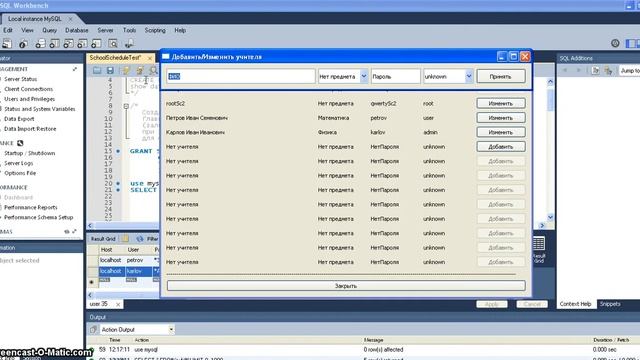Screen dimensions: 640x360
Task: Click the Filter icon in the Result Grid bar
Action: (x=140, y=239)
